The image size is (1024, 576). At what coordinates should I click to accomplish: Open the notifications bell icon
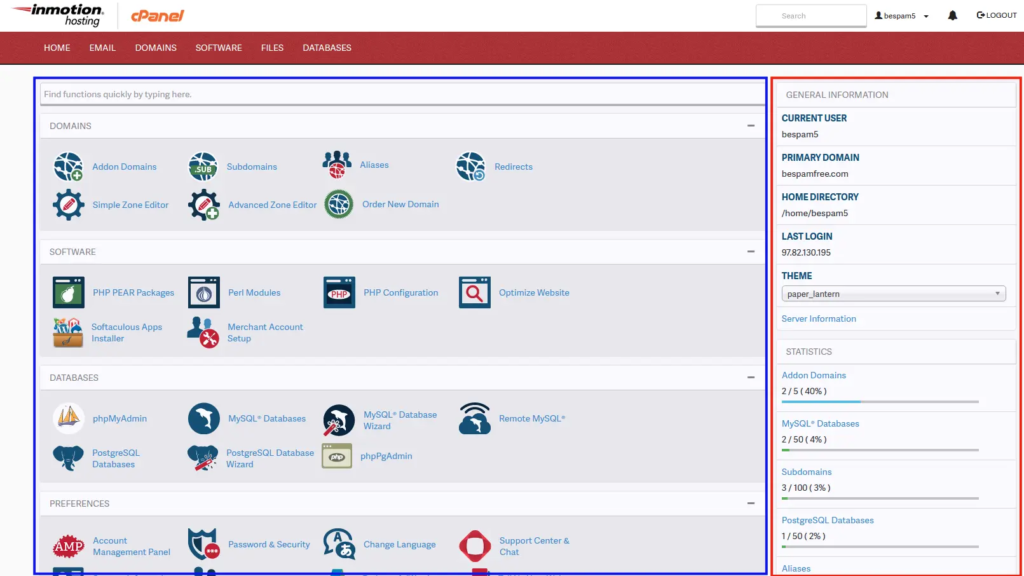(x=952, y=16)
